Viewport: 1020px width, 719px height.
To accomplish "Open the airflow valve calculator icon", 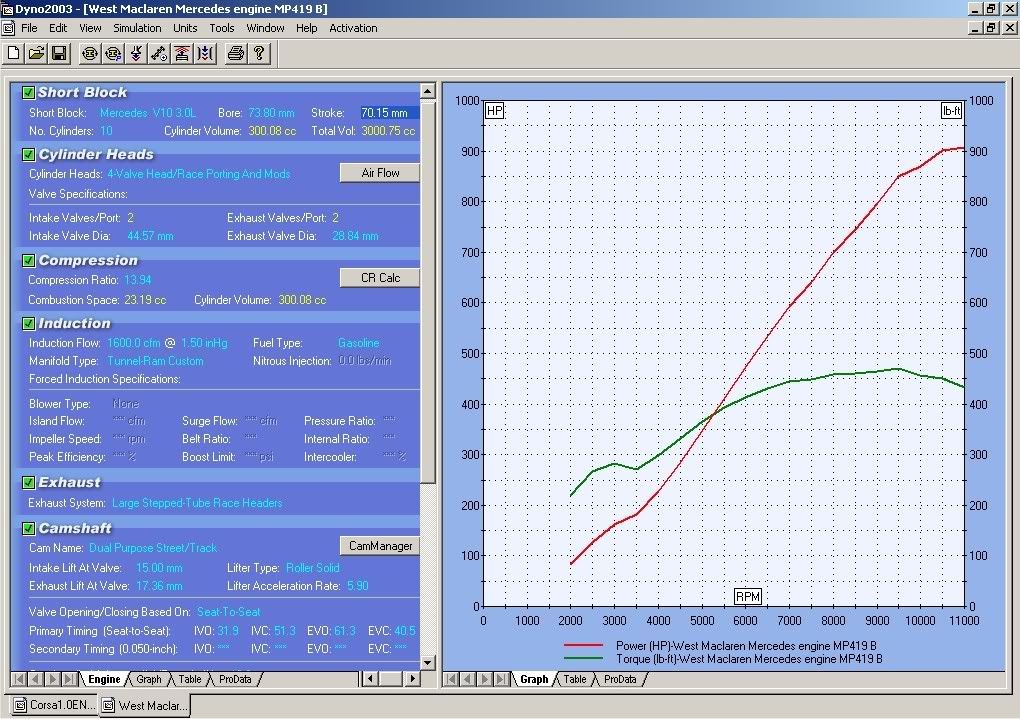I will point(136,53).
